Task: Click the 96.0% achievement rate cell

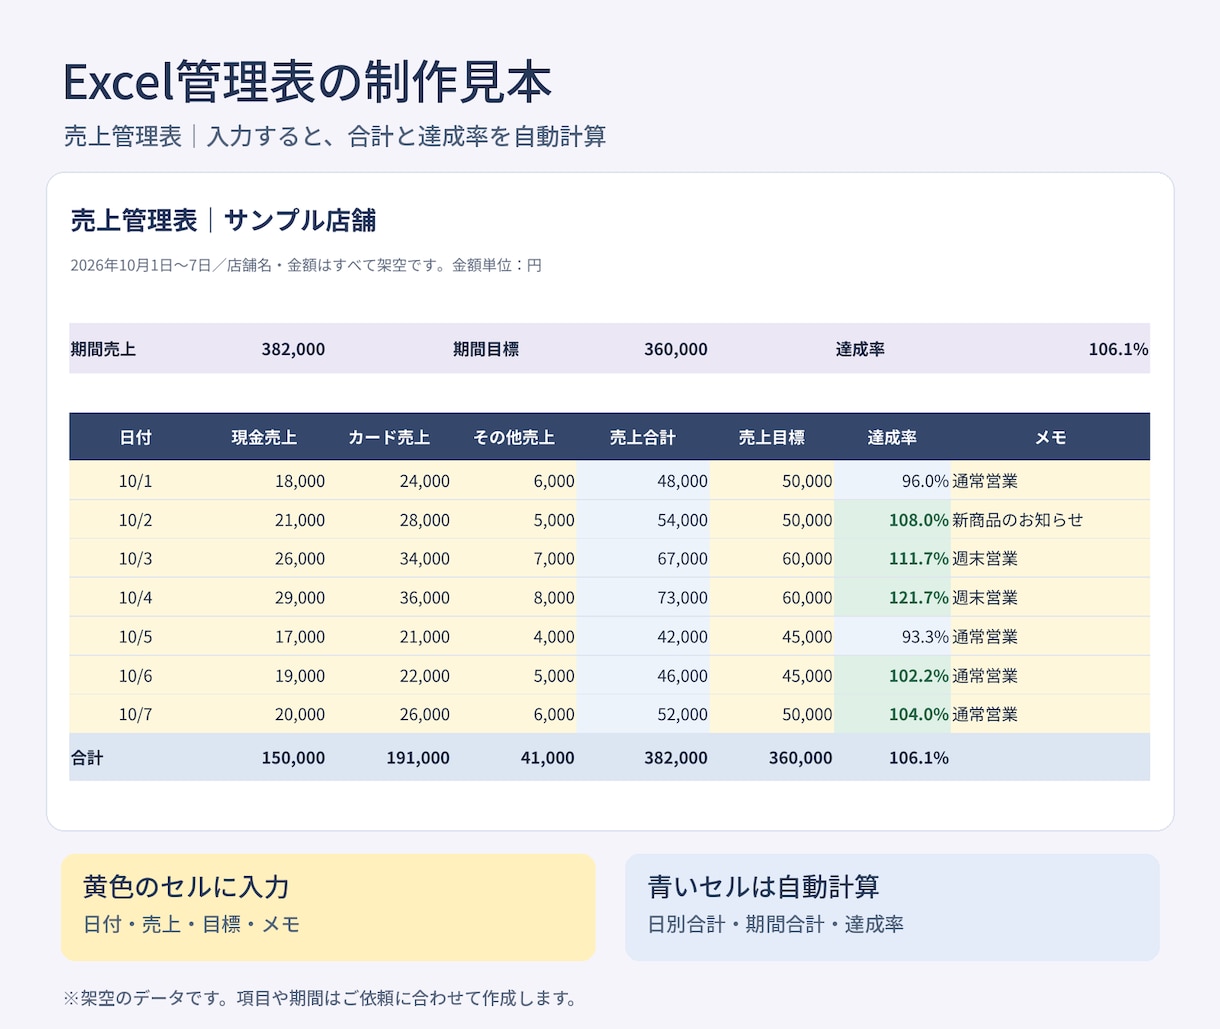Action: [892, 481]
